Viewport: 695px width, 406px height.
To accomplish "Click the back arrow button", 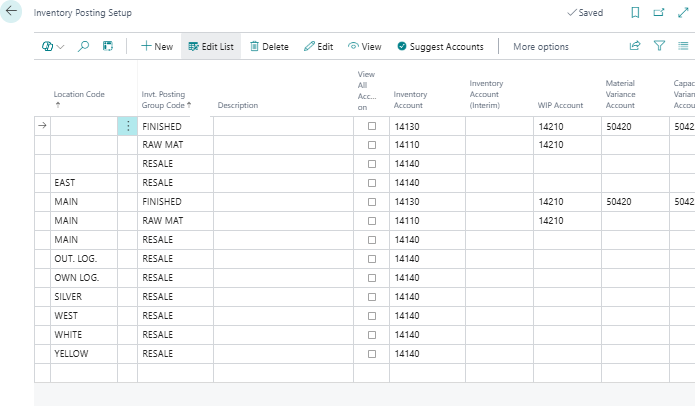I will 13,14.
